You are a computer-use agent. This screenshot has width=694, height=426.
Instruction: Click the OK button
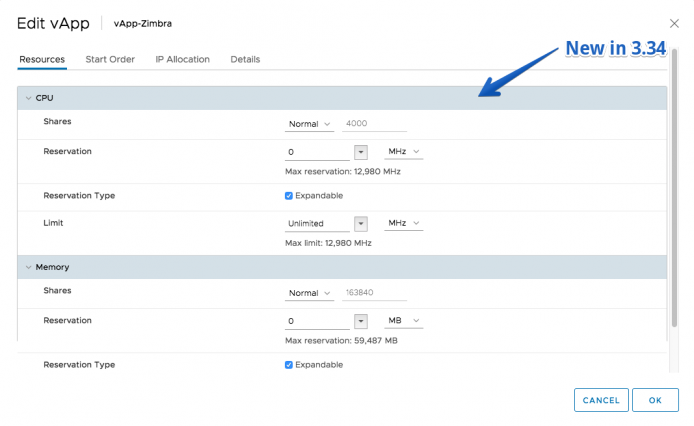pyautogui.click(x=655, y=400)
